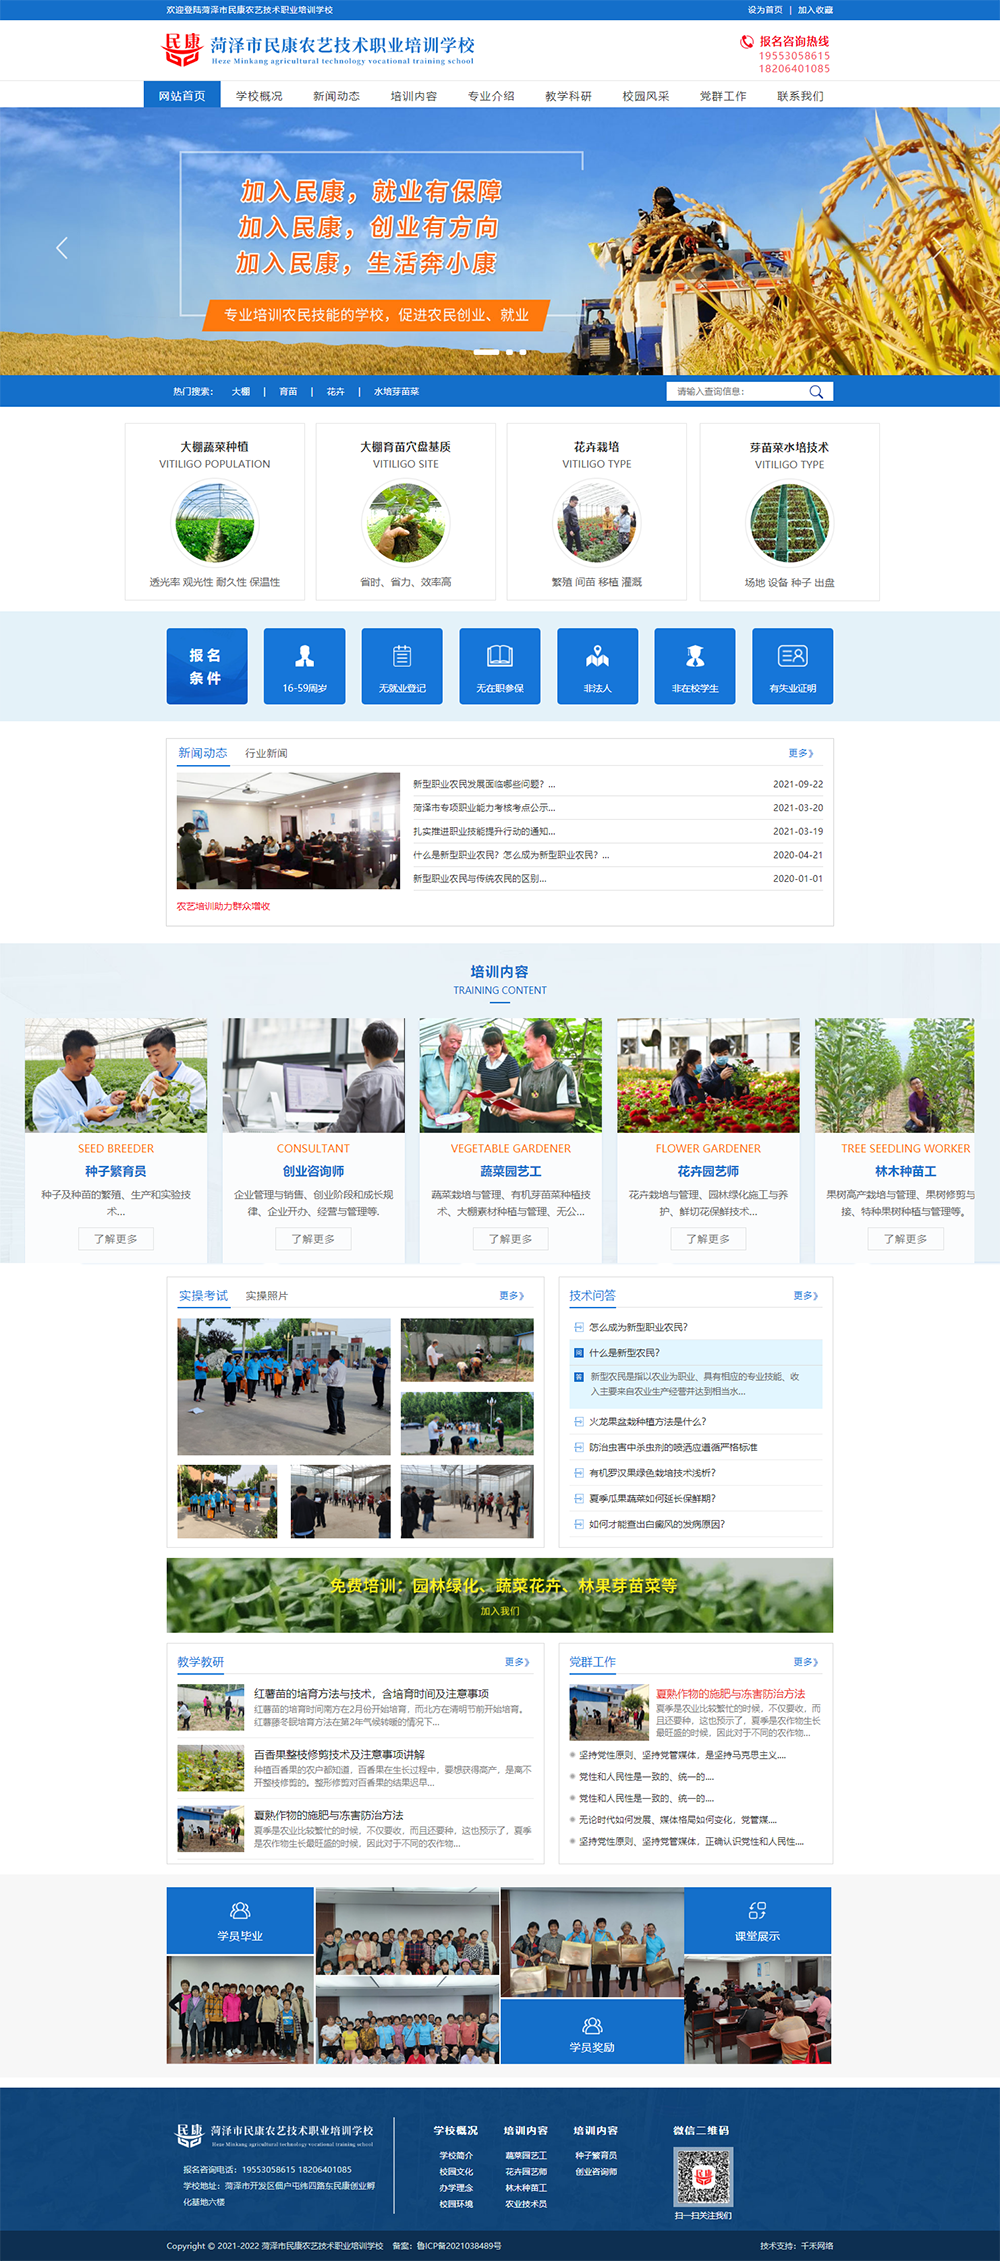
Task: Click the 非在校学生 graduate icon
Action: click(x=695, y=656)
